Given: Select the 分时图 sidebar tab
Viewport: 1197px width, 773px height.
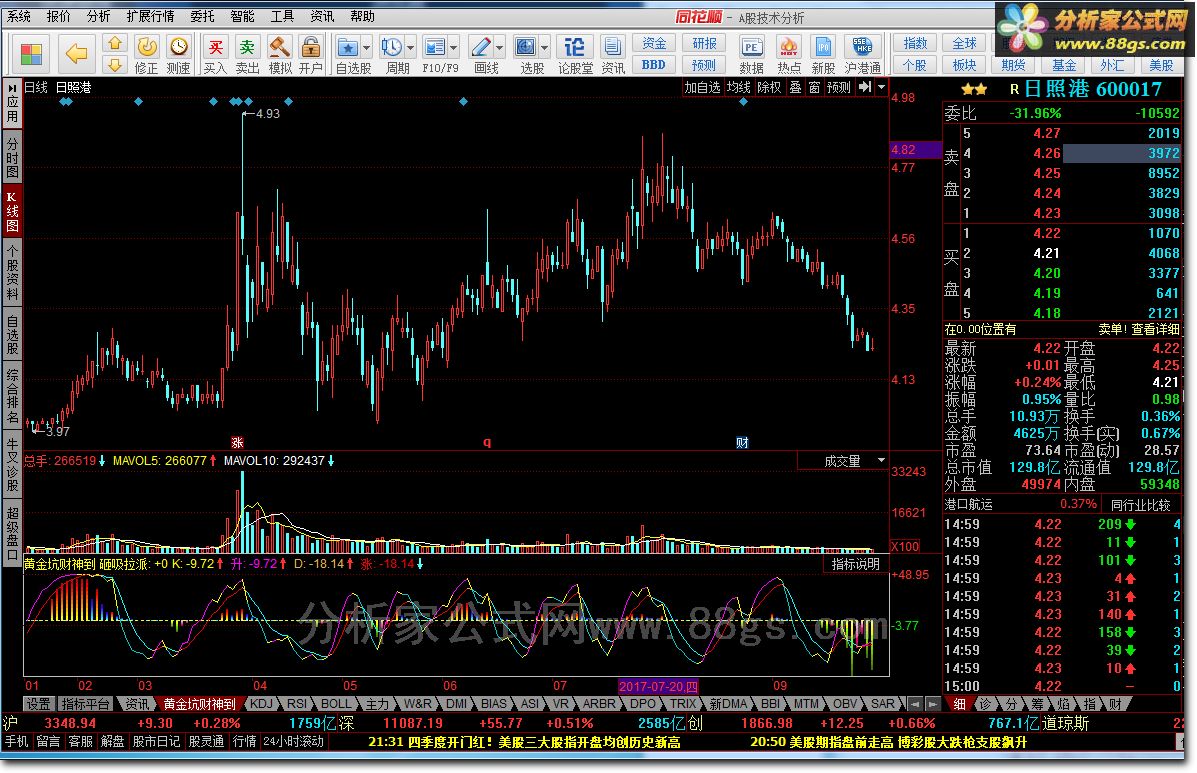Looking at the screenshot, I should point(12,156).
